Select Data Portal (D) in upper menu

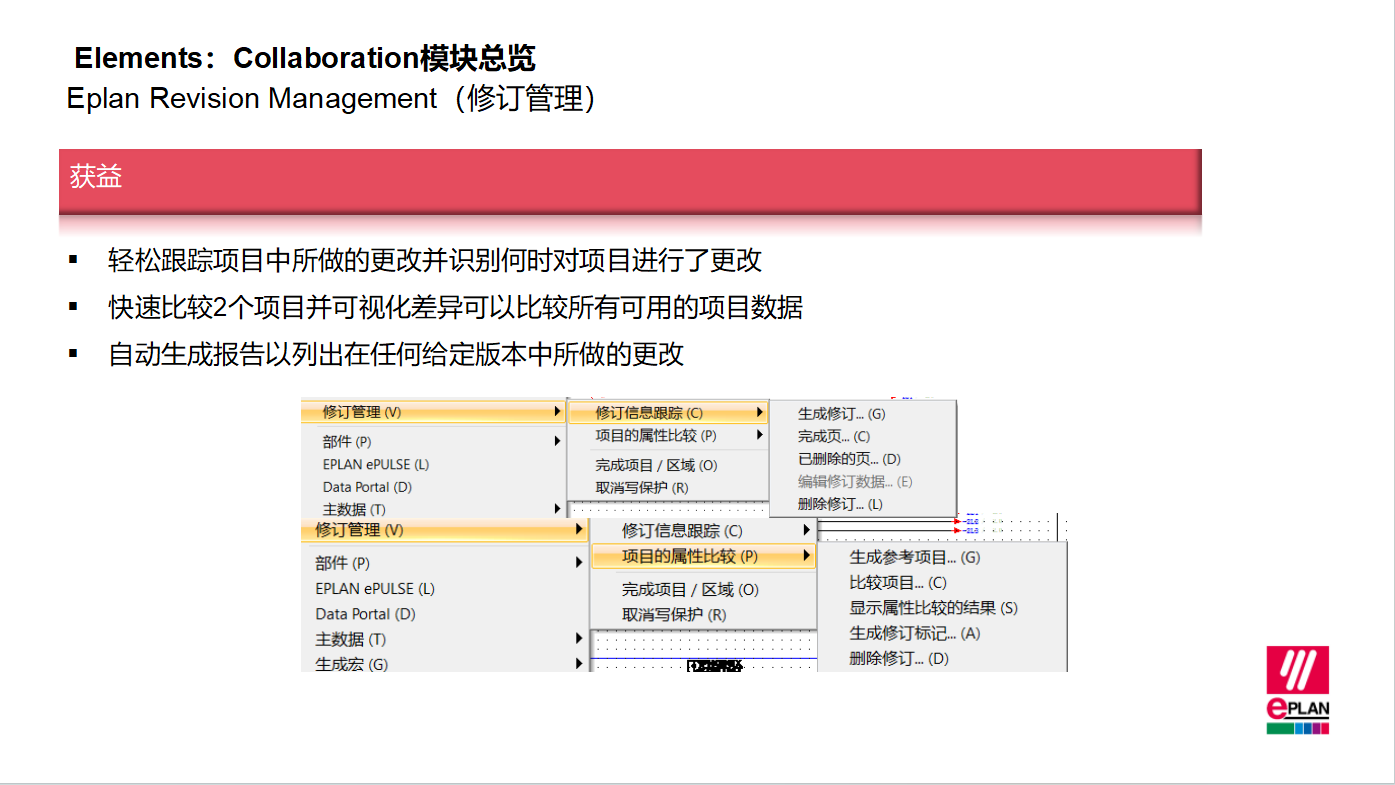[x=367, y=487]
